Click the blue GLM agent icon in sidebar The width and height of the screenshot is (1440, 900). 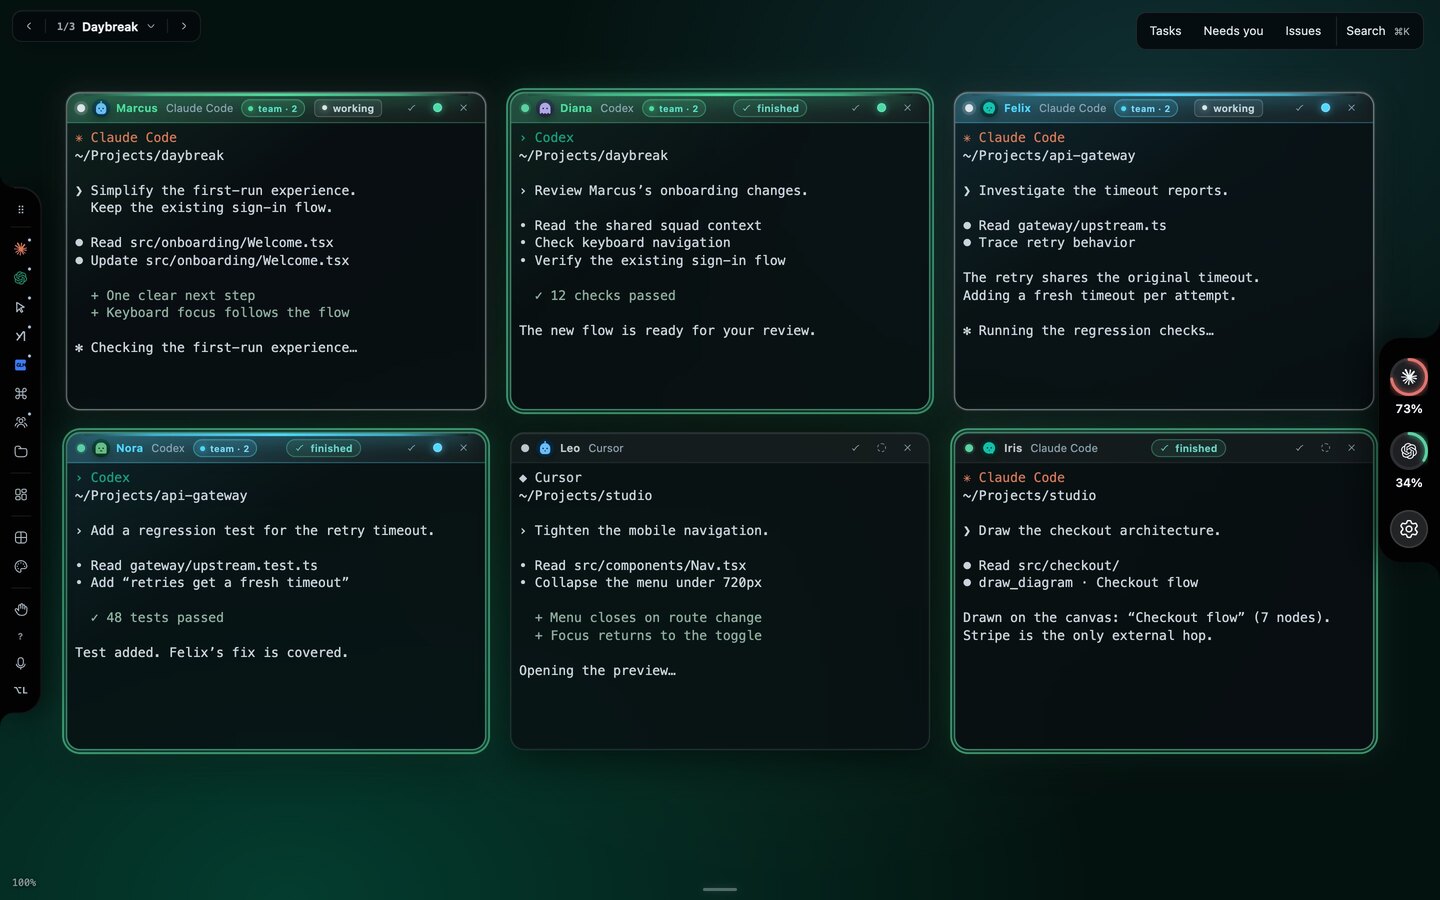click(x=20, y=365)
